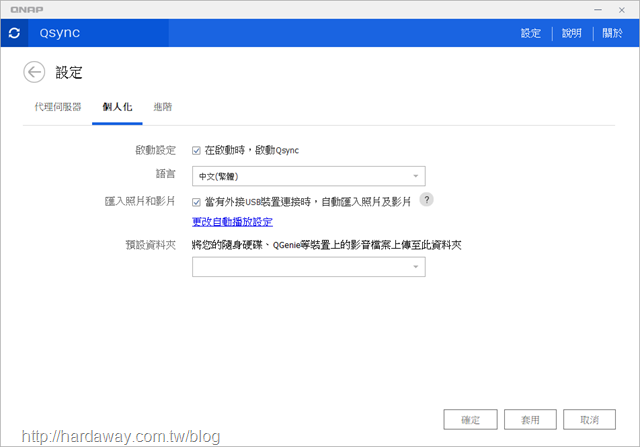Image resolution: width=640 pixels, height=447 pixels.
Task: Click the 更改自動播放設定 link
Action: tap(232, 222)
